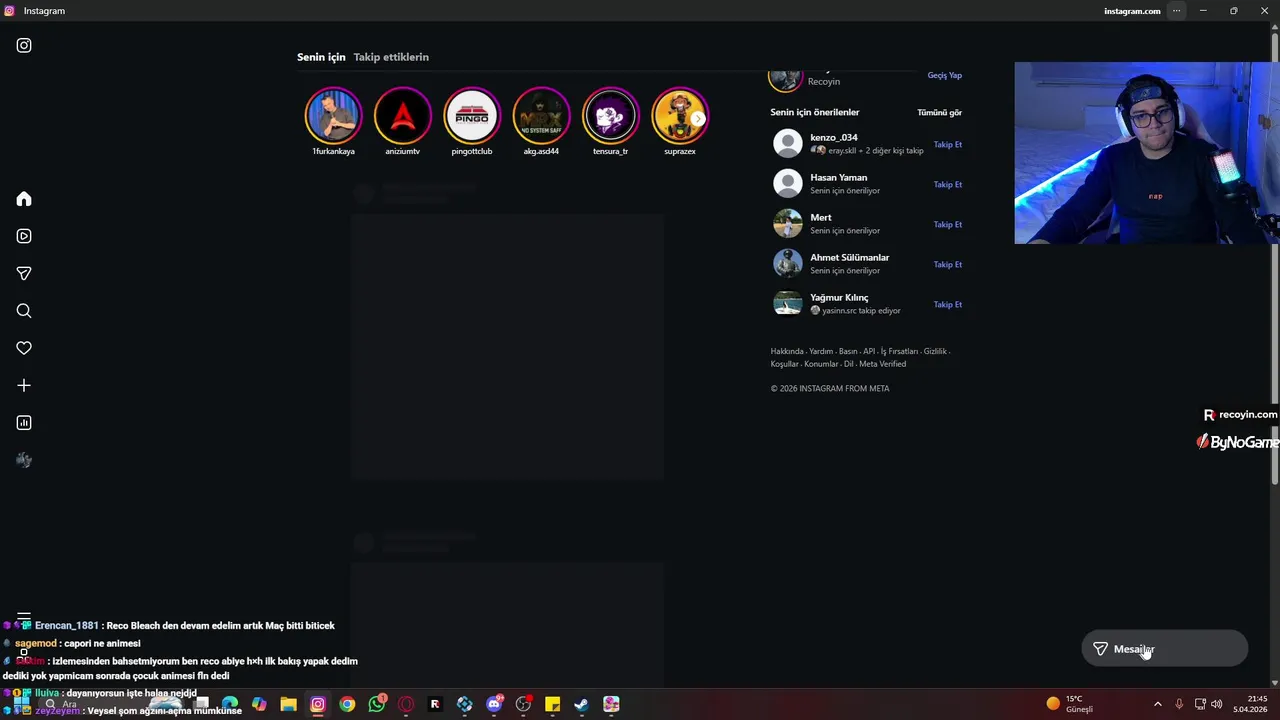
Task: Open the profile avatar in the sidebar
Action: coord(24,460)
